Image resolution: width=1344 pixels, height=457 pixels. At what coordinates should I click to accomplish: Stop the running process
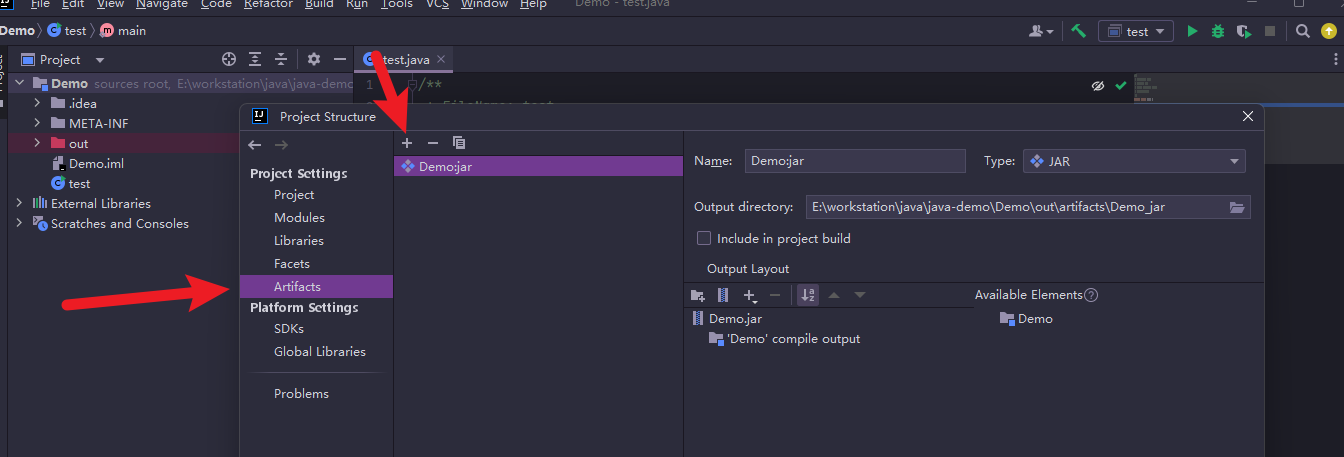click(1270, 31)
